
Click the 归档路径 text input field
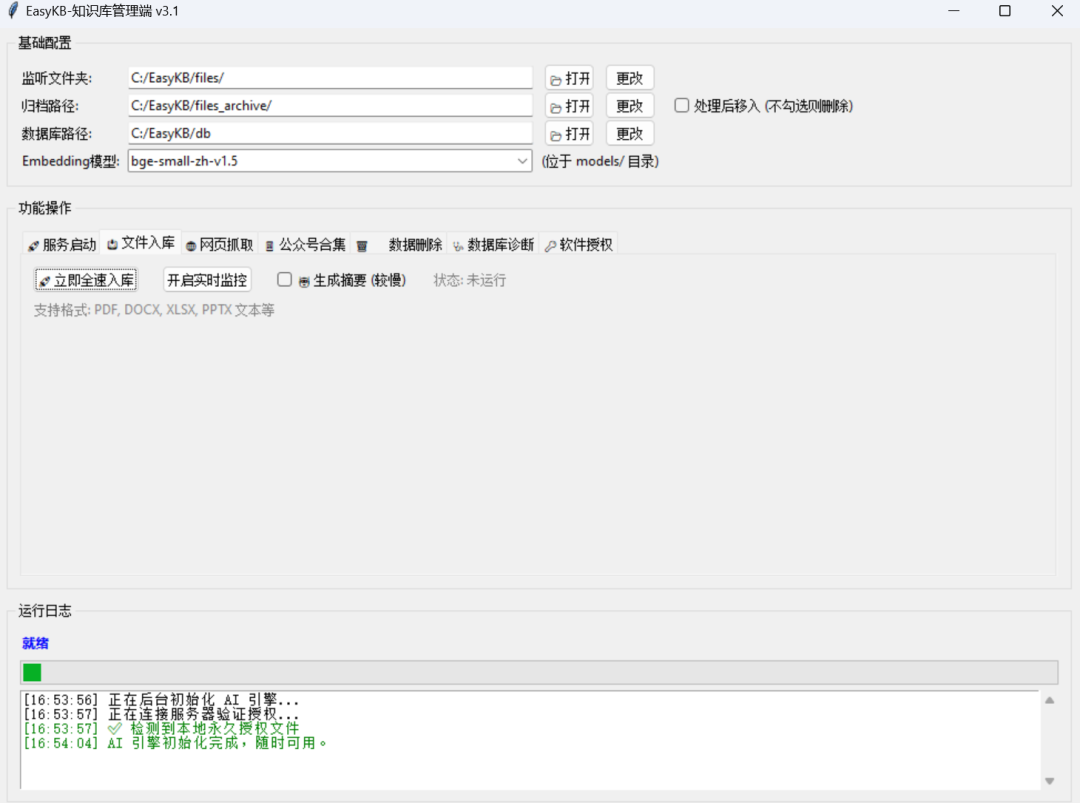tap(330, 106)
